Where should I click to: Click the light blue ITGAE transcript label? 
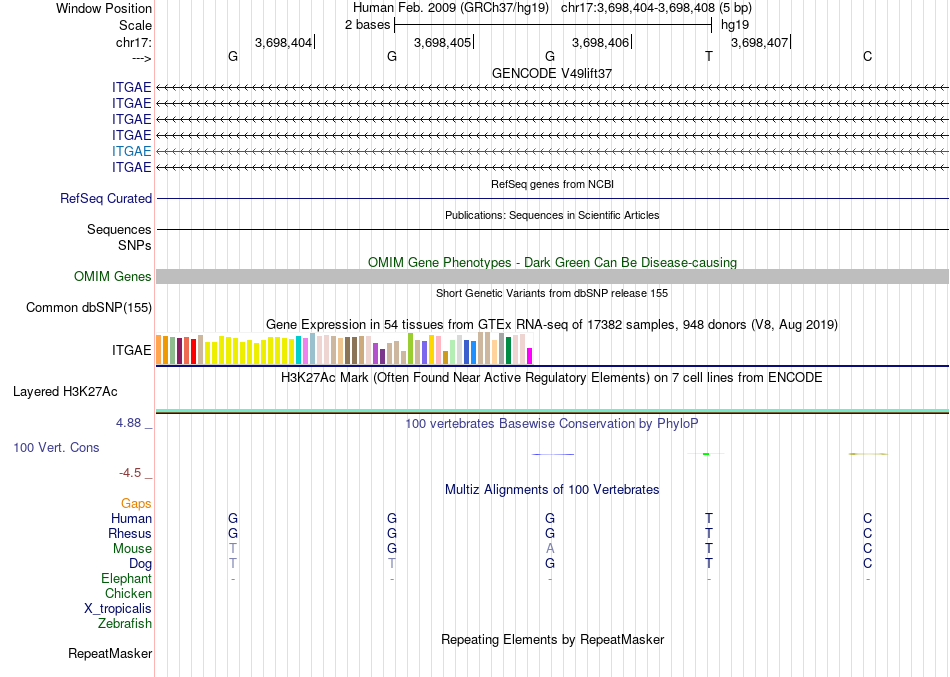[131, 151]
